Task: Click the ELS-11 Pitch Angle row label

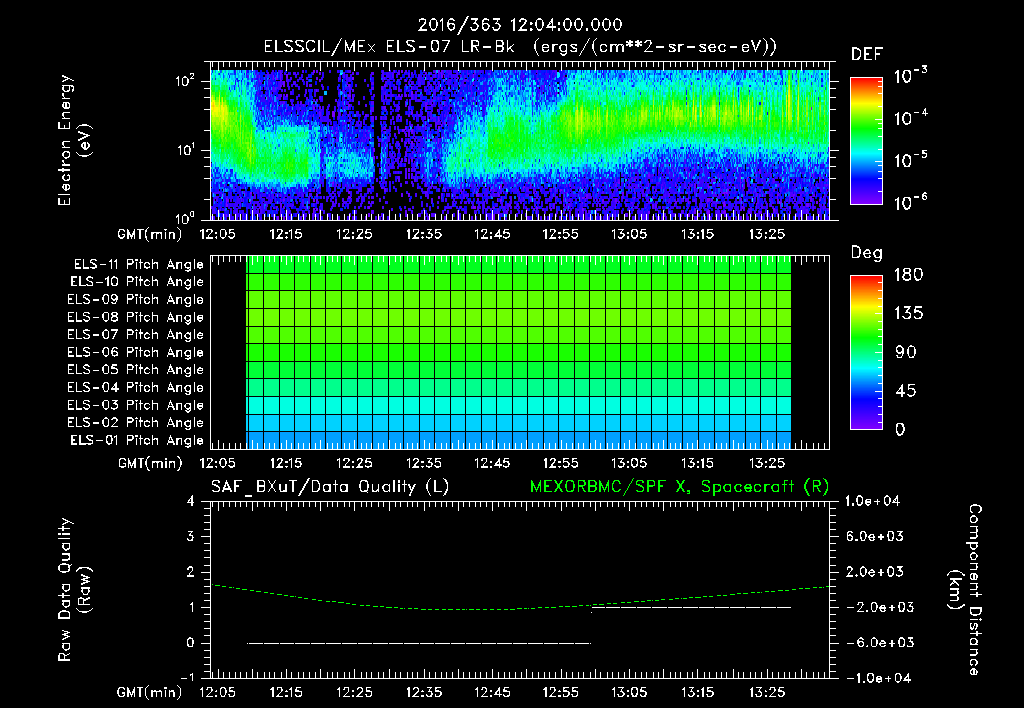Action: tap(138, 265)
